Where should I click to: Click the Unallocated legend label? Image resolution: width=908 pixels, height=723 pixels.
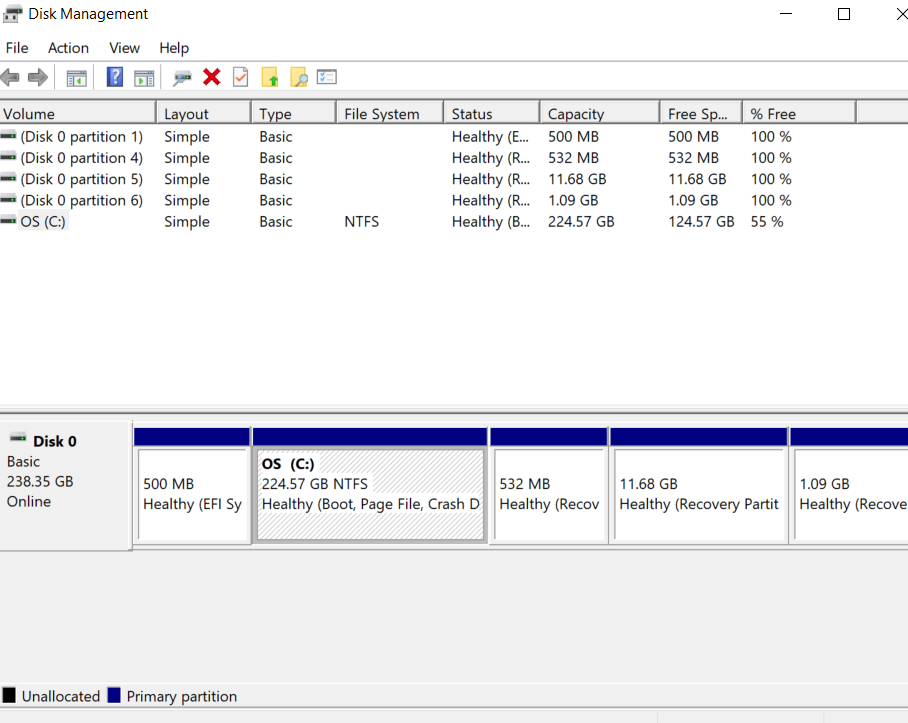point(61,696)
